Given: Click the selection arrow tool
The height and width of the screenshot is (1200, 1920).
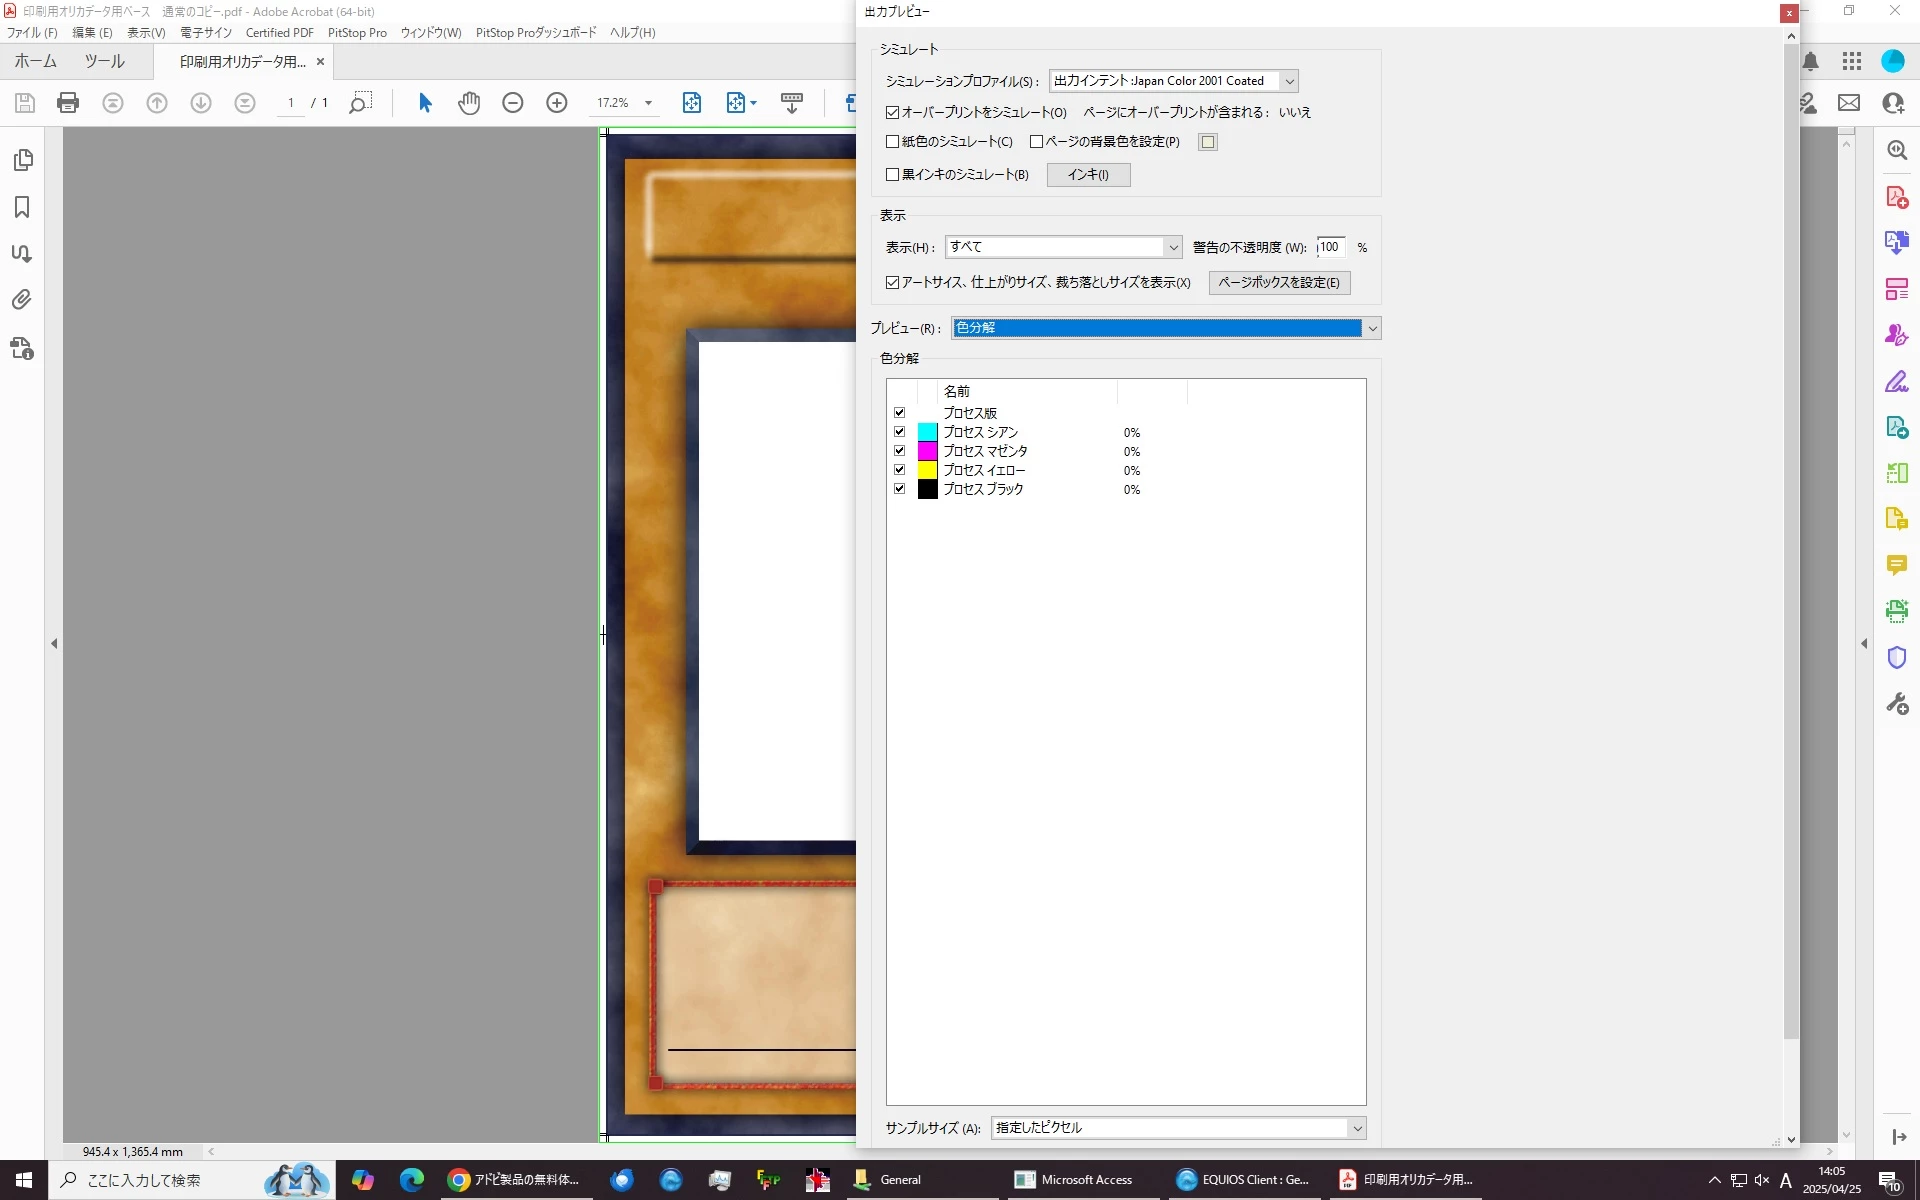Looking at the screenshot, I should pyautogui.click(x=425, y=103).
